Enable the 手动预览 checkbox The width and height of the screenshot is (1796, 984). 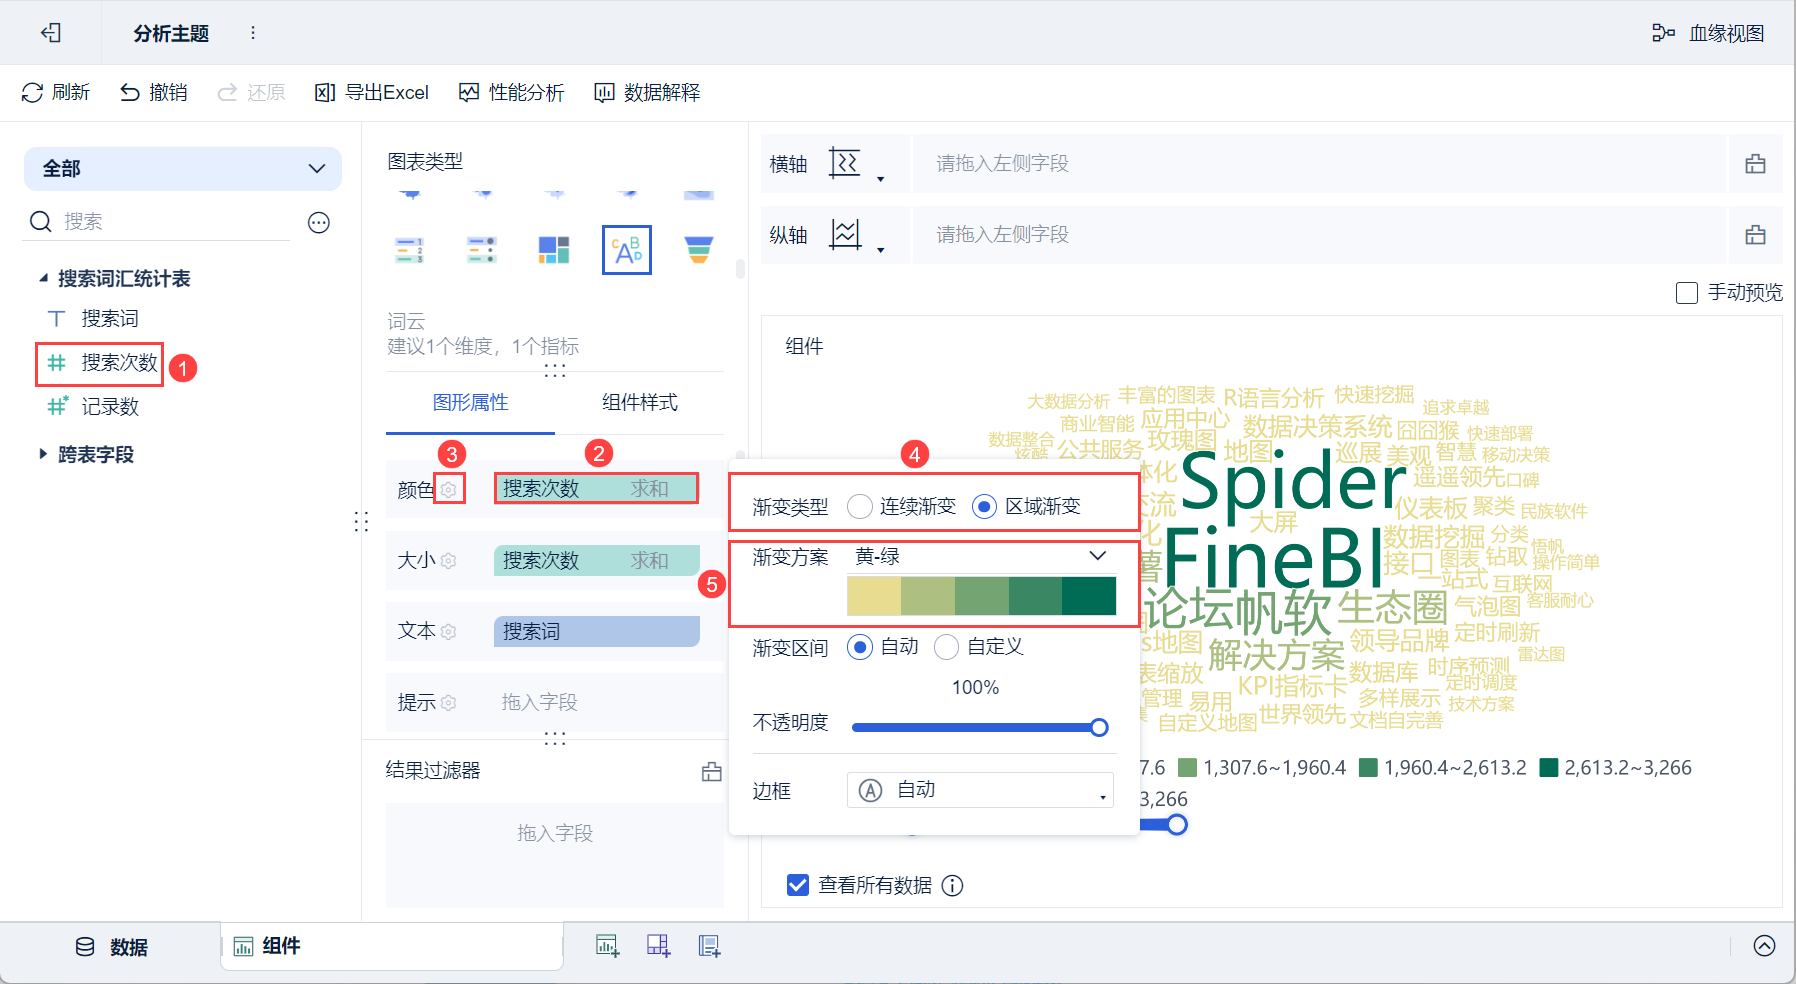(x=1687, y=293)
